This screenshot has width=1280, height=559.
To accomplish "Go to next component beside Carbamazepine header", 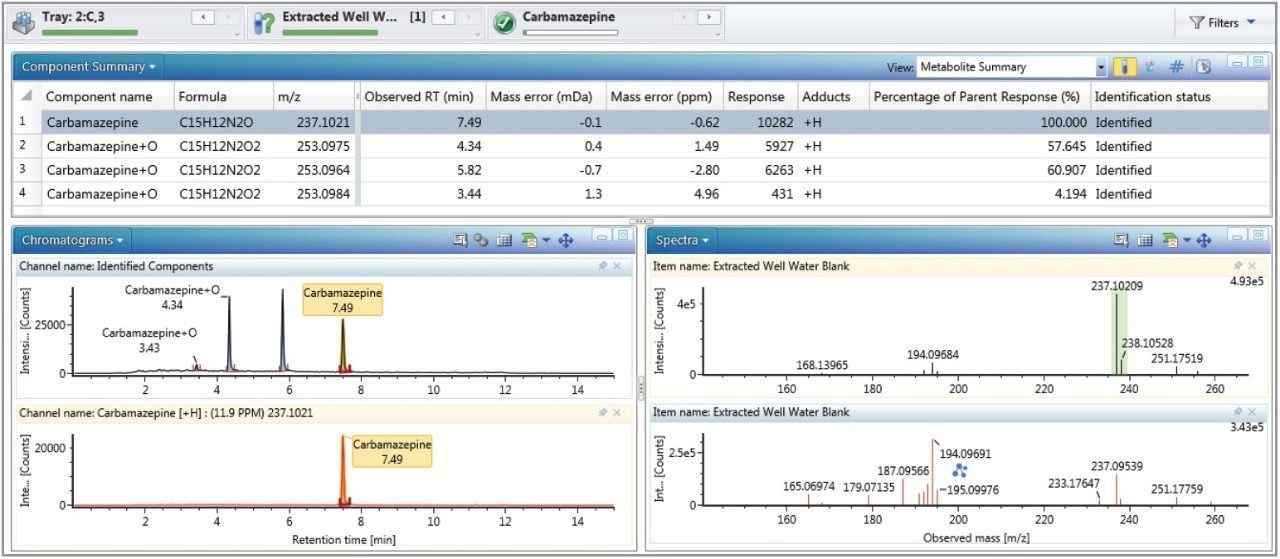I will click(710, 17).
